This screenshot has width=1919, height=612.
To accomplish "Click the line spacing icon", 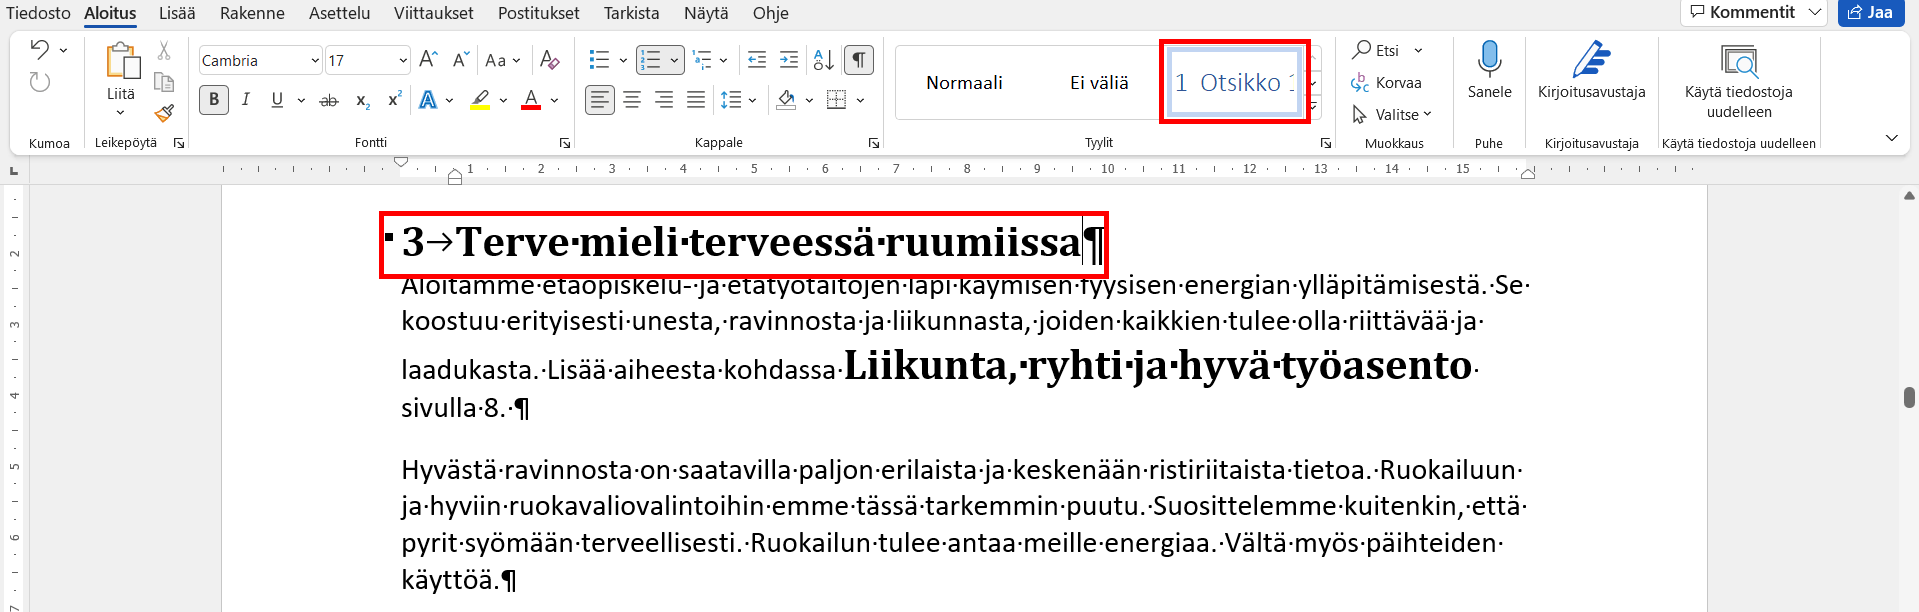I will [x=731, y=100].
